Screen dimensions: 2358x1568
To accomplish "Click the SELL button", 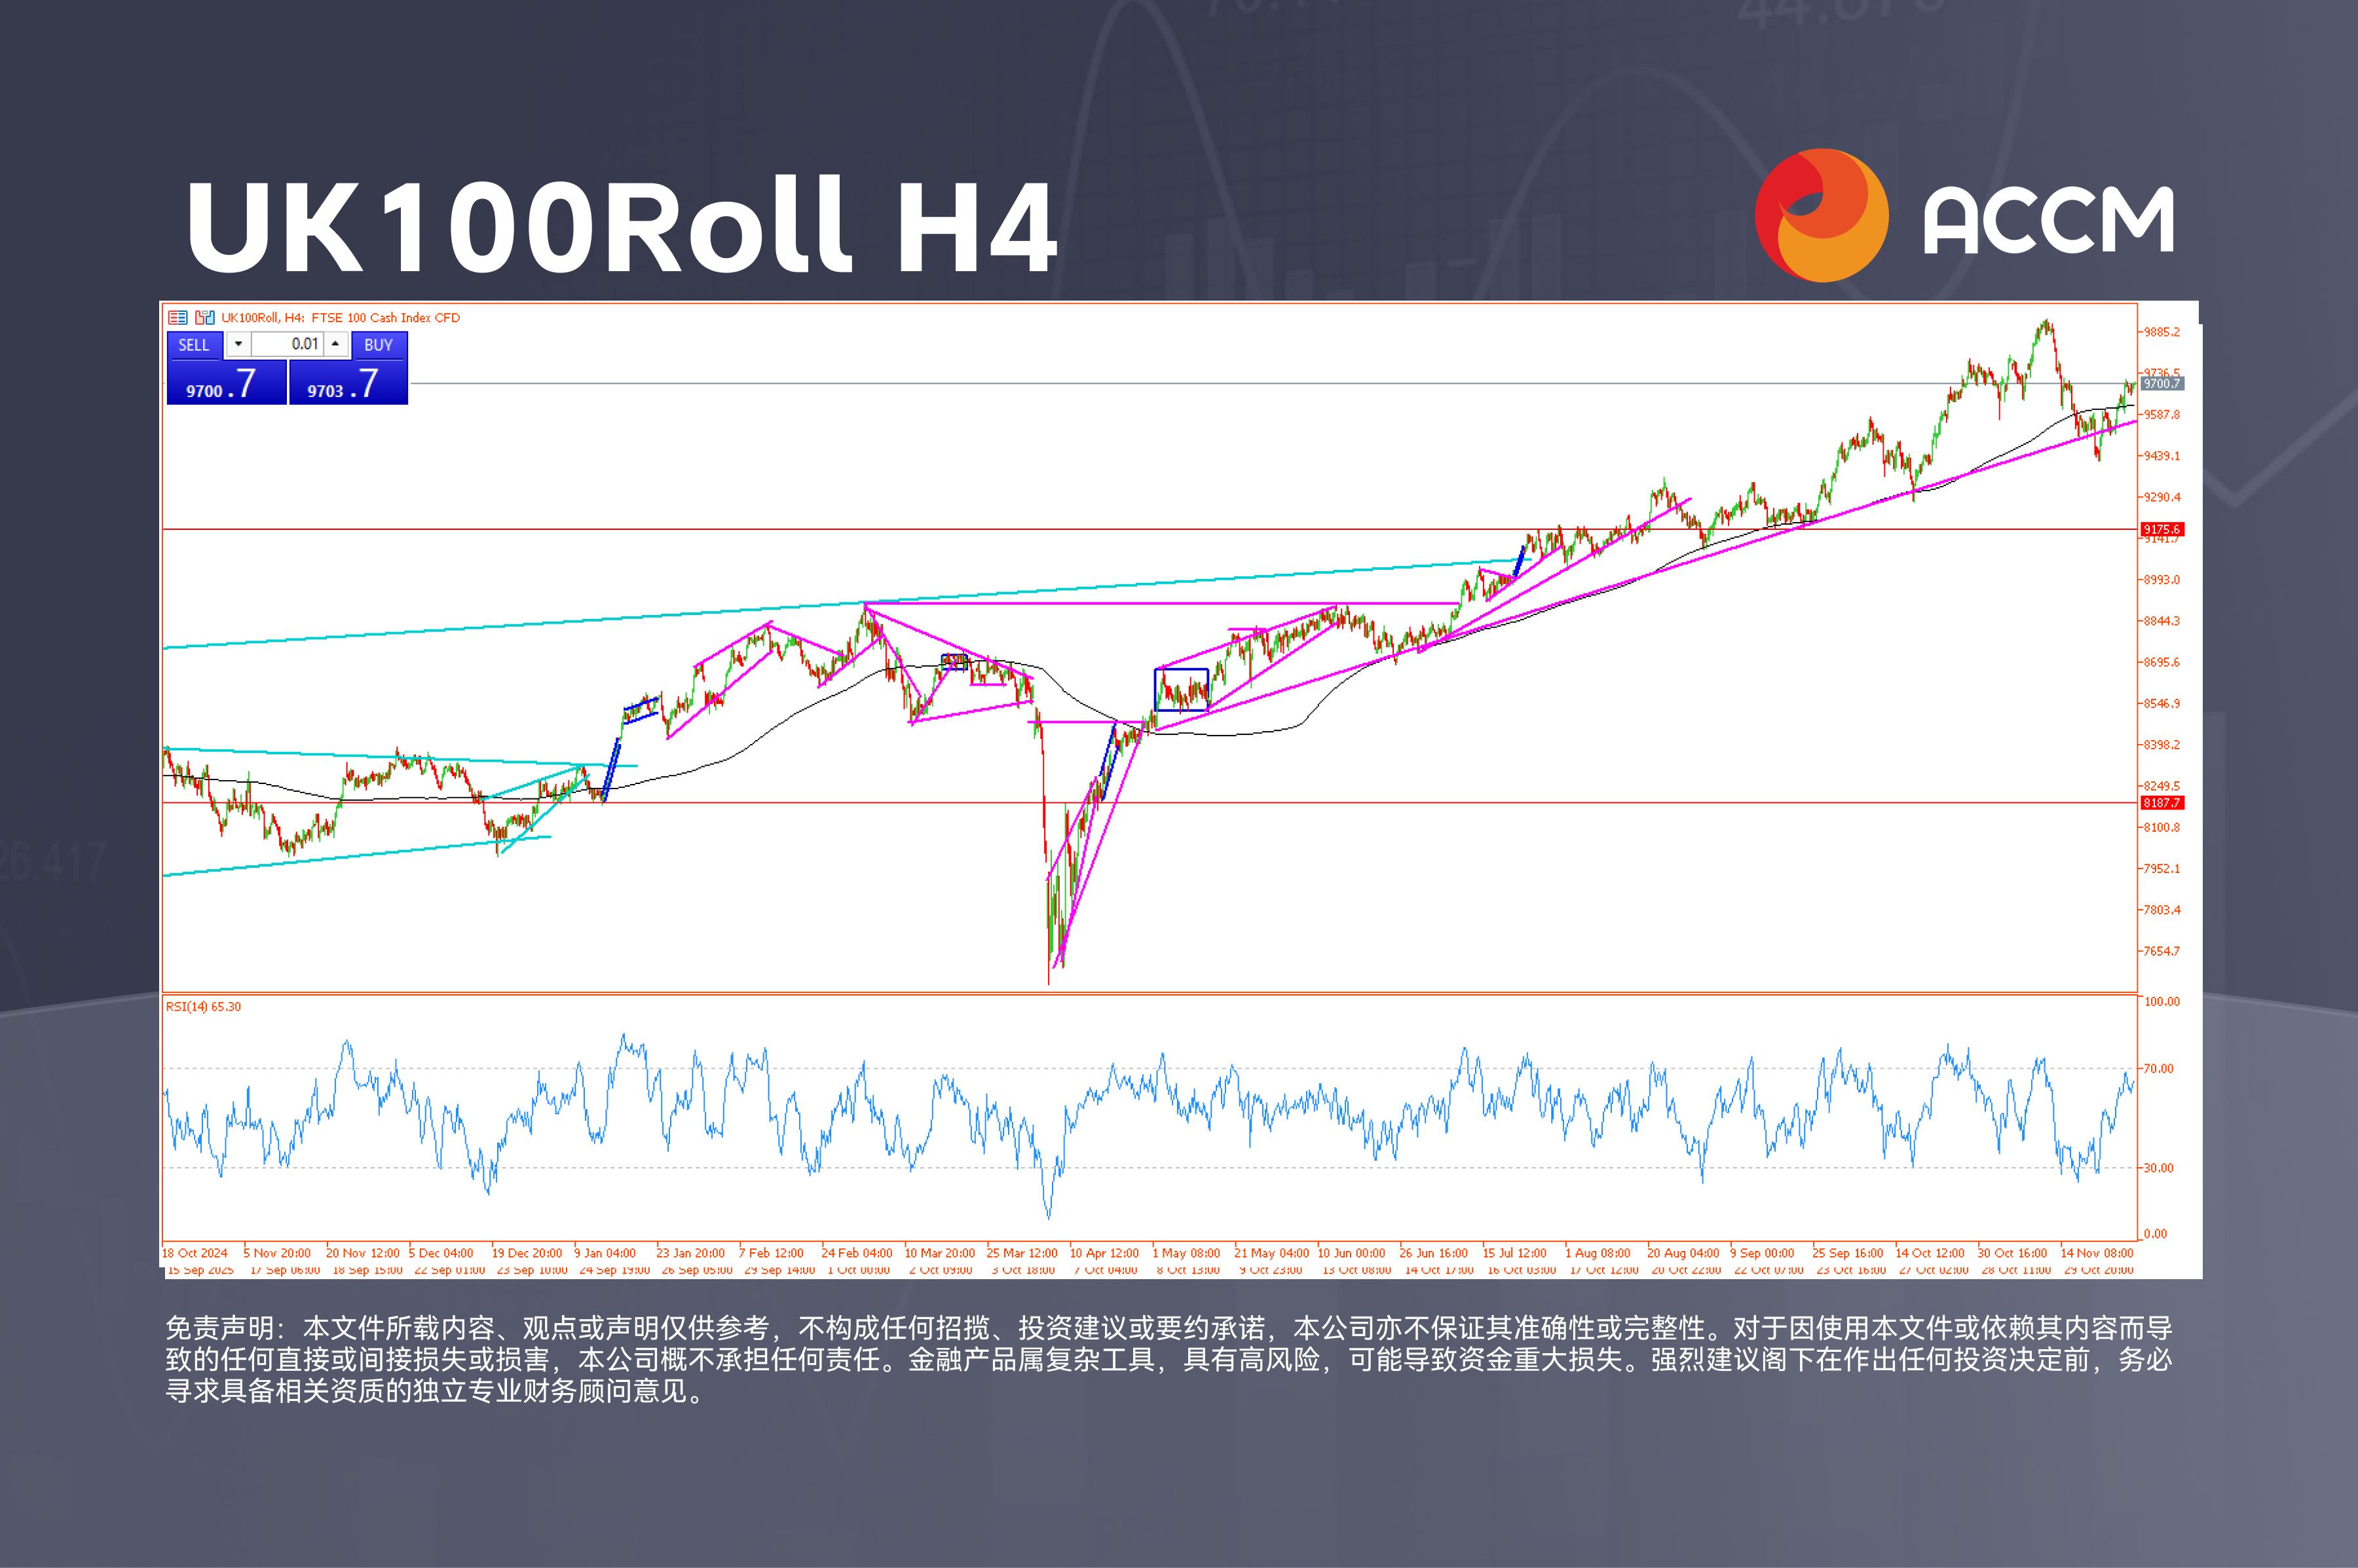I will (195, 345).
